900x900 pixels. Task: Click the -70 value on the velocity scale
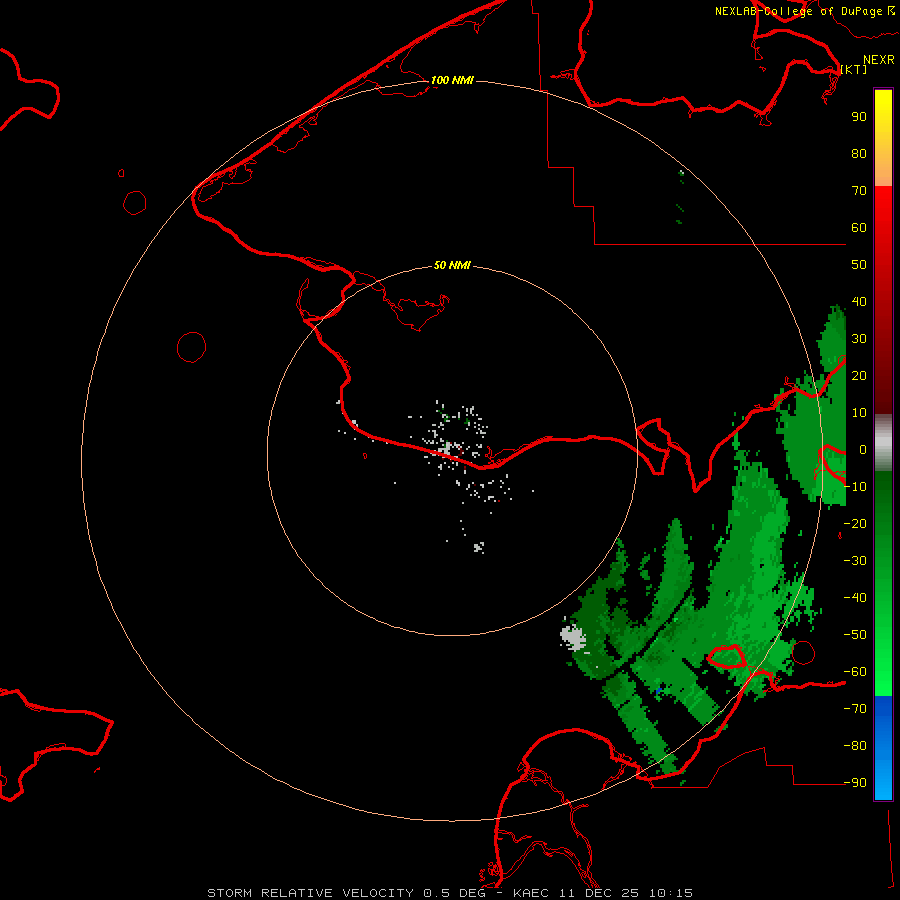click(855, 708)
